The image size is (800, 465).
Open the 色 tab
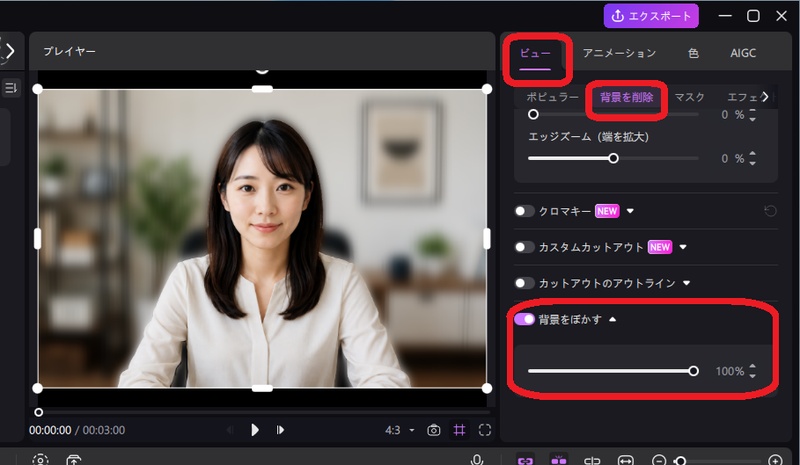(693, 53)
